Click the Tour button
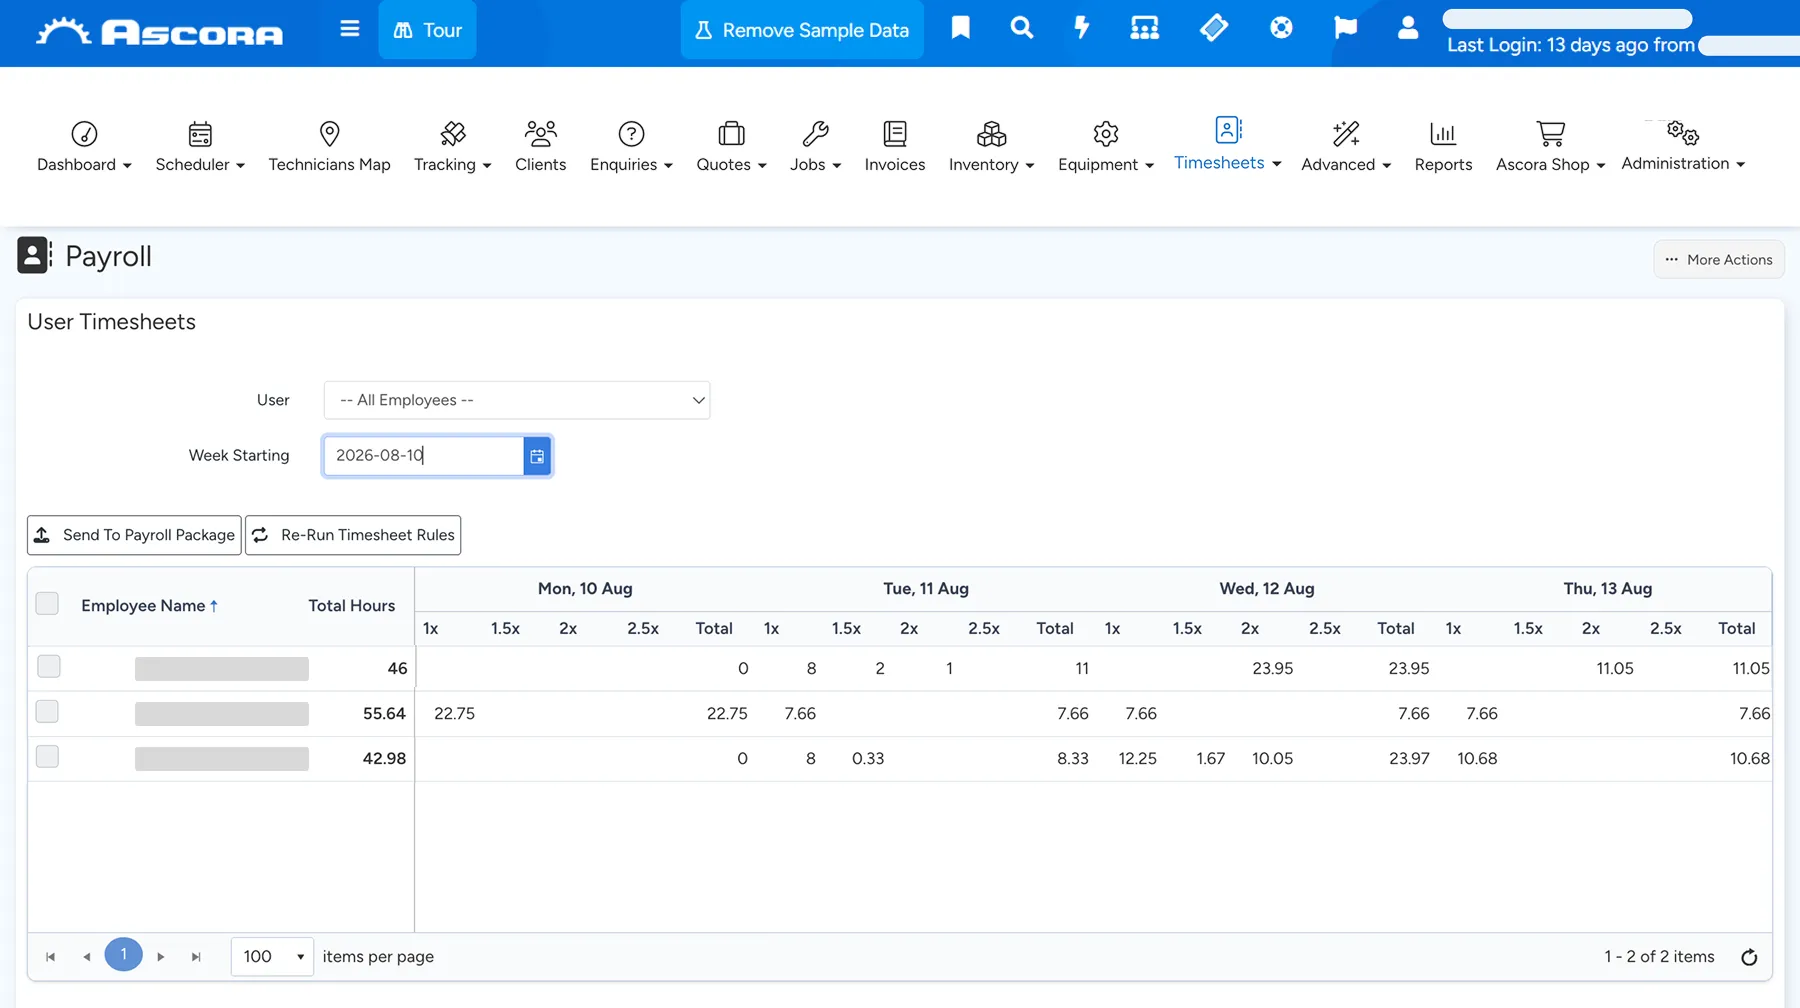1800x1008 pixels. point(427,30)
